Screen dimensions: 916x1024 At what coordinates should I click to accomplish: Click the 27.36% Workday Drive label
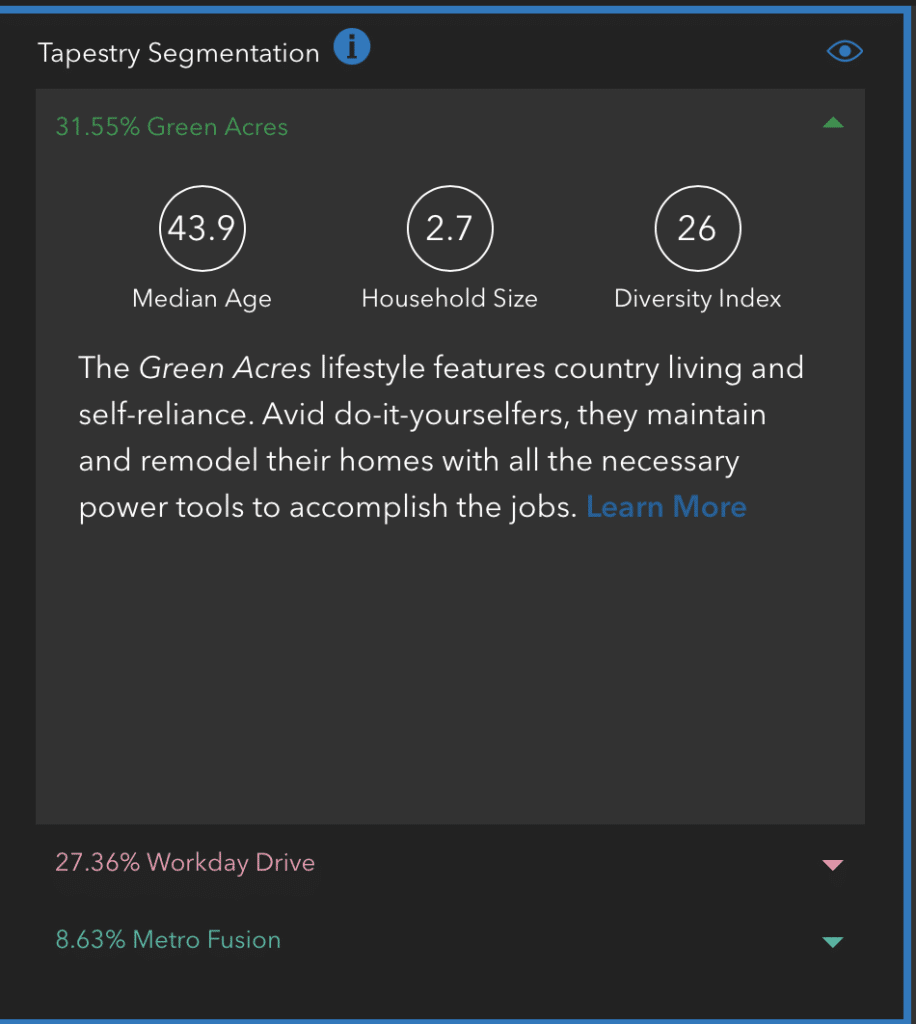[x=185, y=863]
